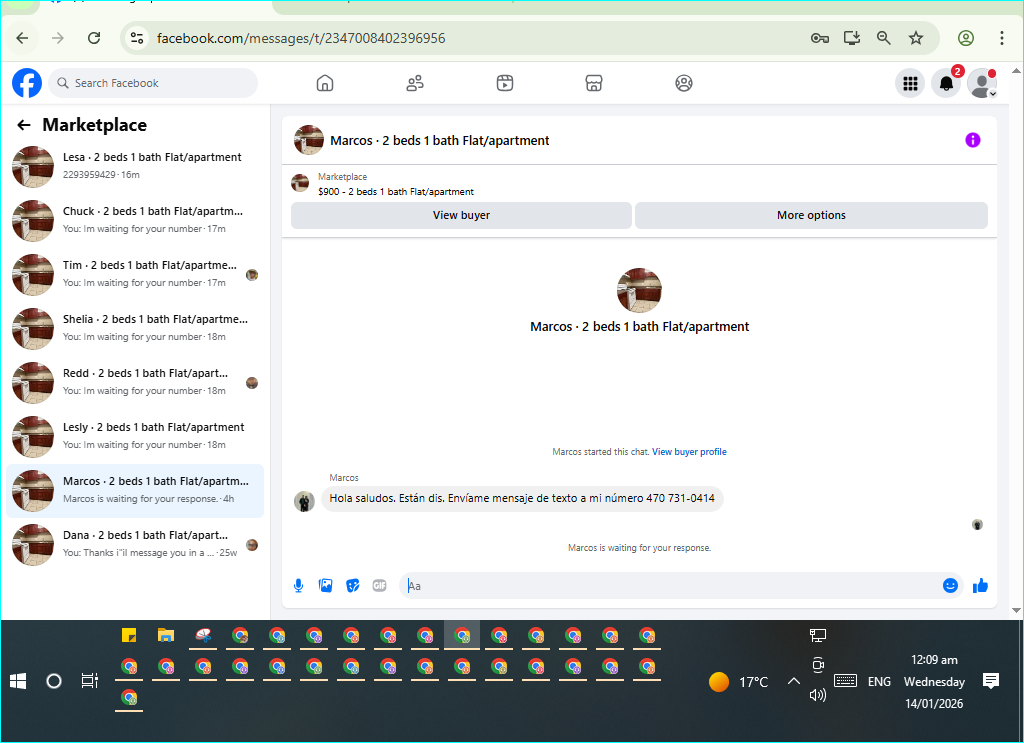
Task: Select Marcos conversation in the list
Action: (x=135, y=491)
